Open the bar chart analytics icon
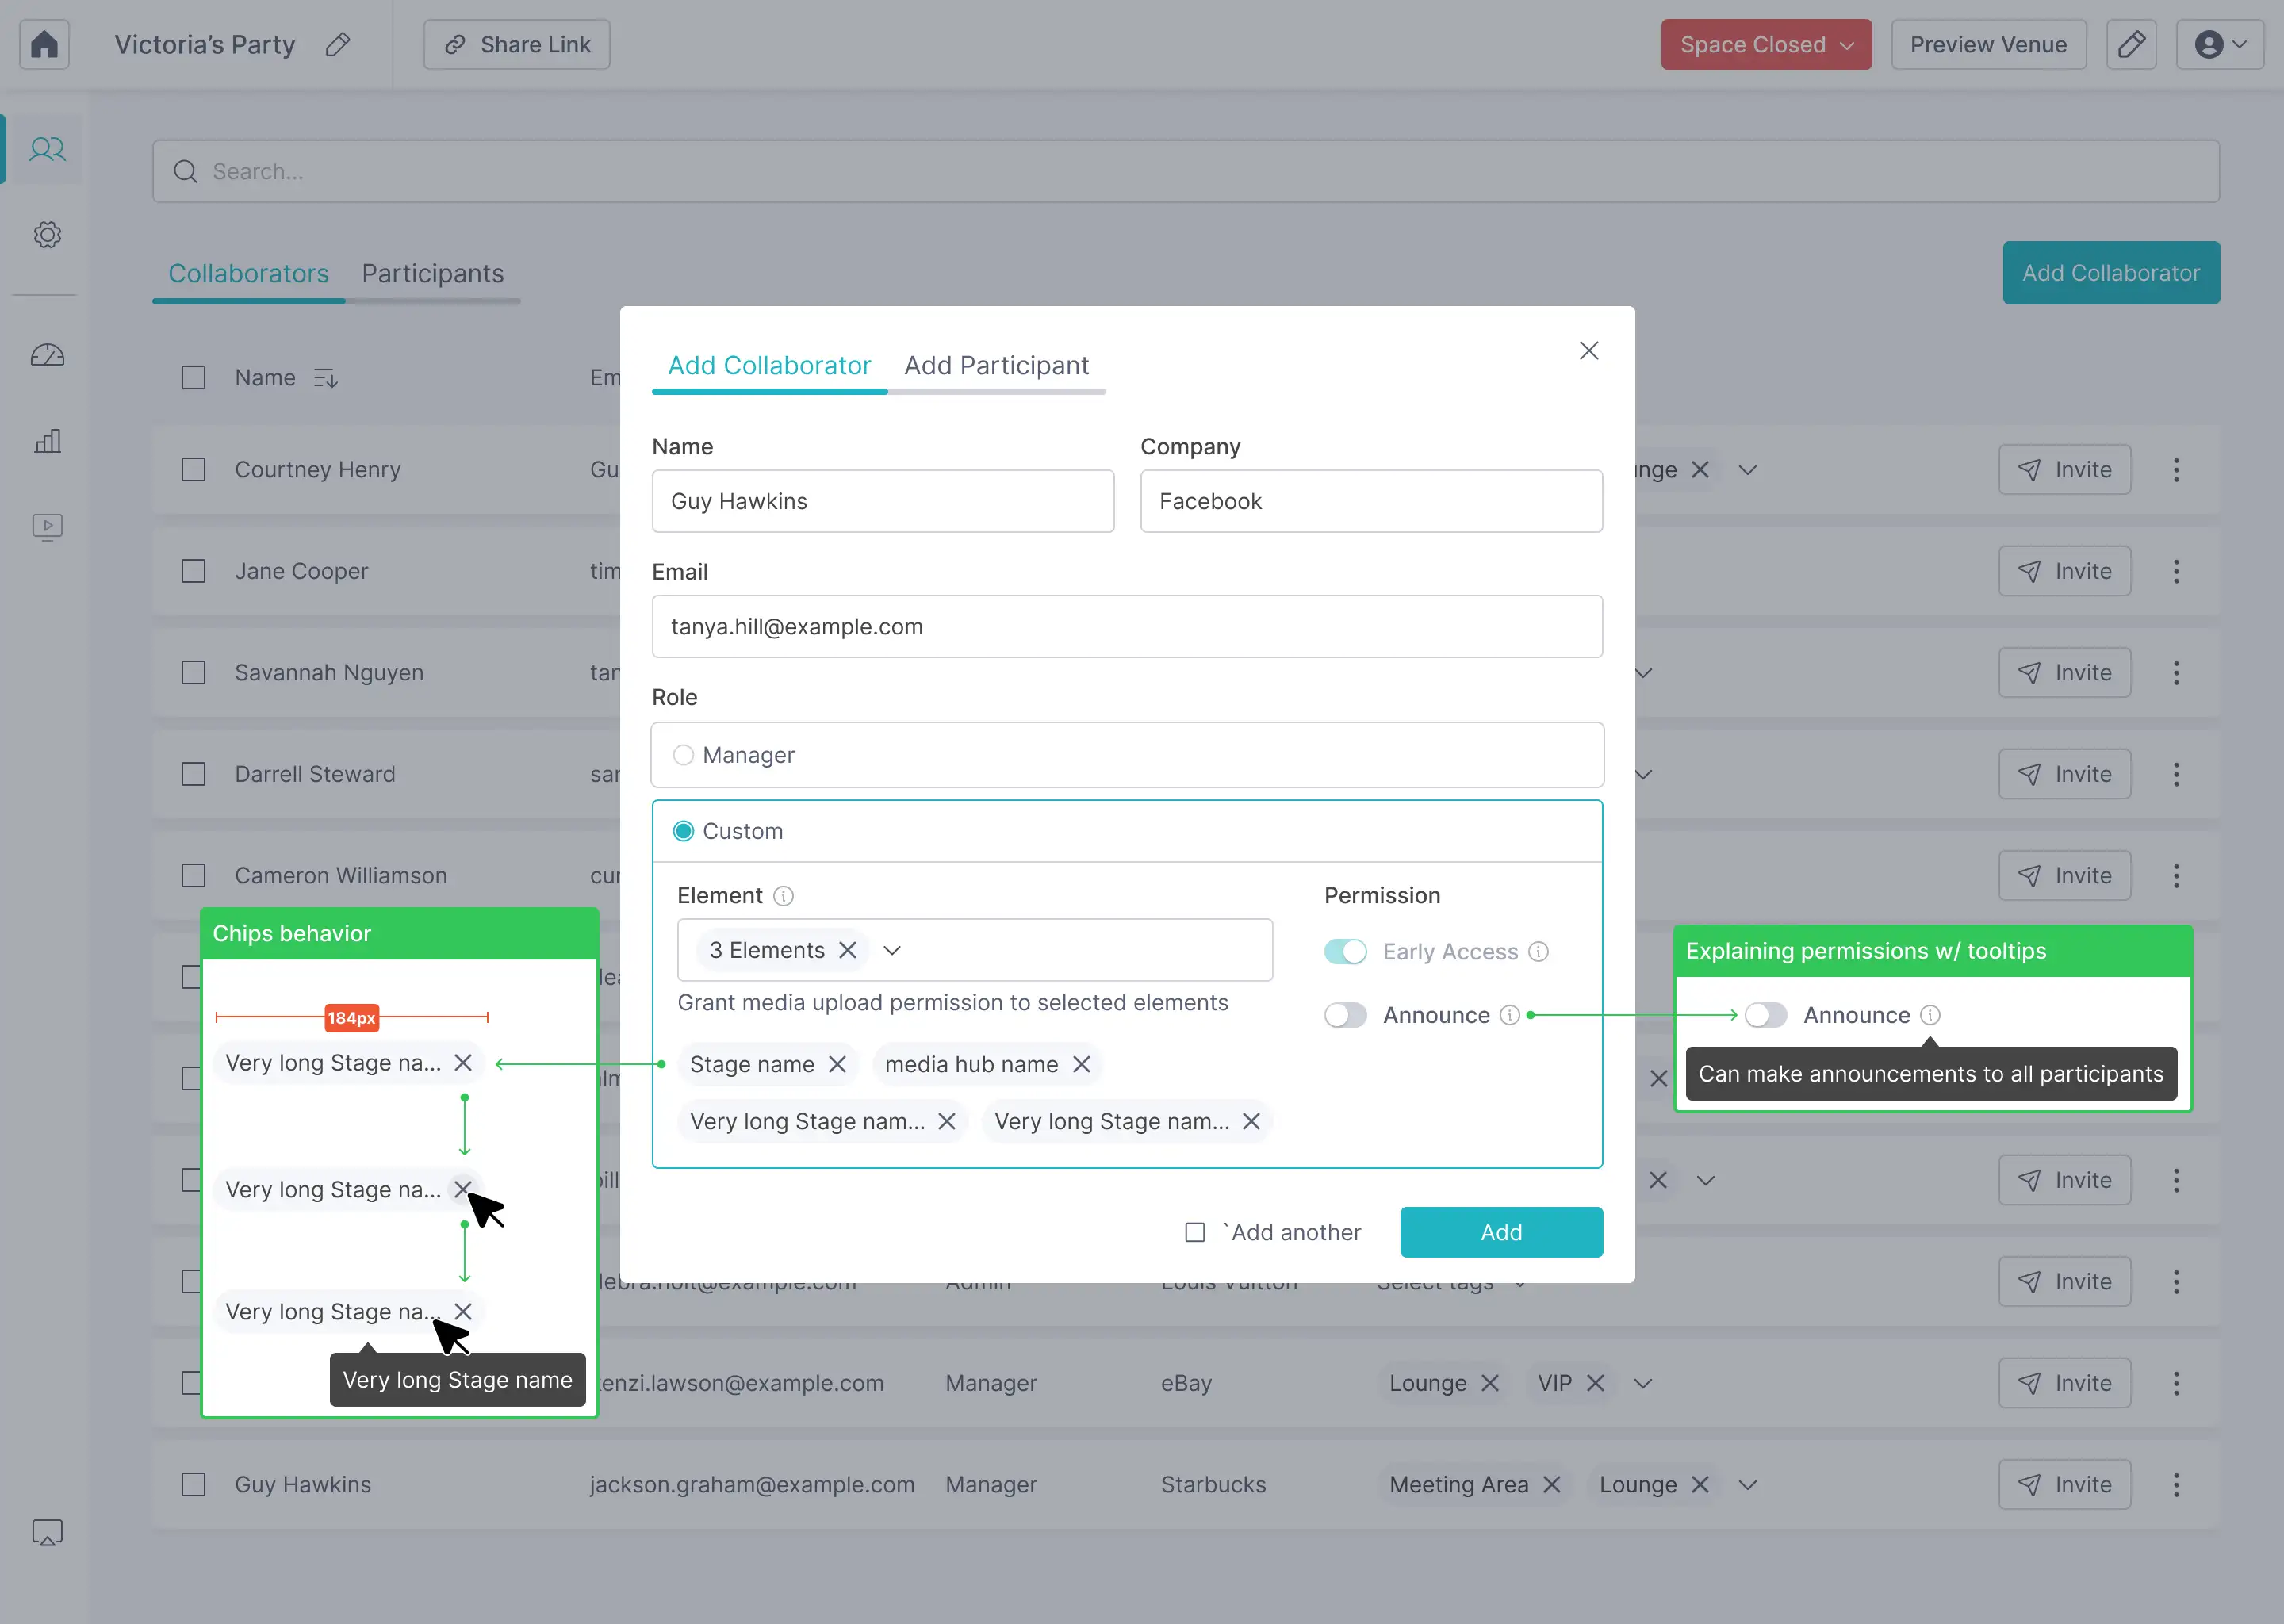Image resolution: width=2284 pixels, height=1624 pixels. tap(47, 441)
